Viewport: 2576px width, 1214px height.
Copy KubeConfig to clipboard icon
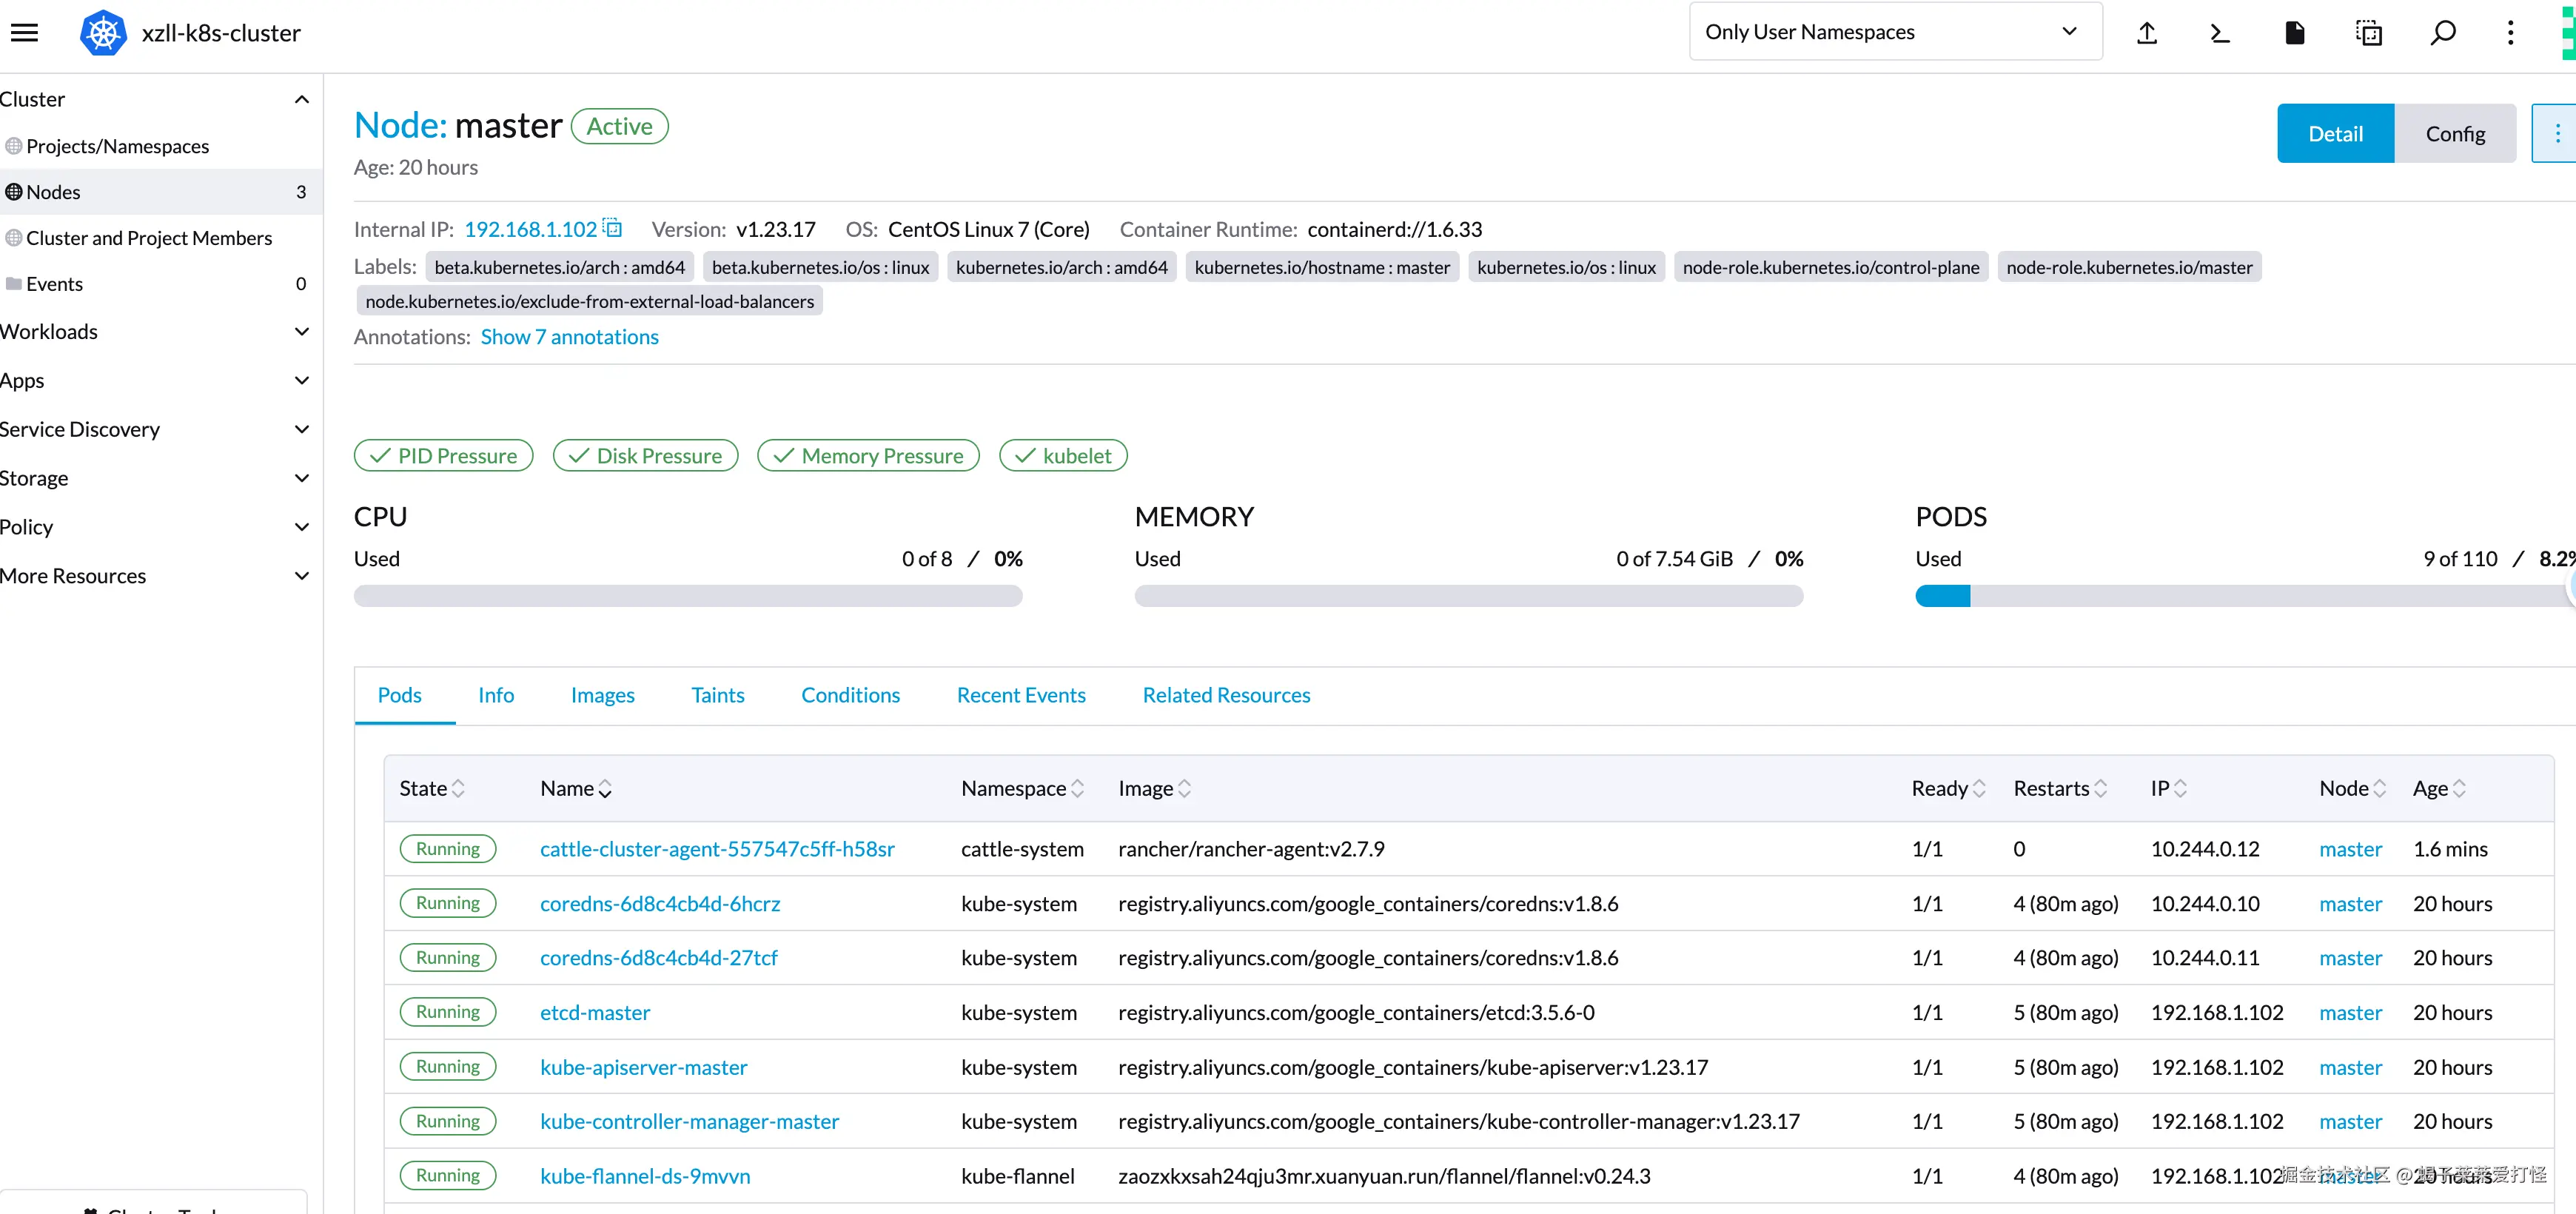point(2368,33)
